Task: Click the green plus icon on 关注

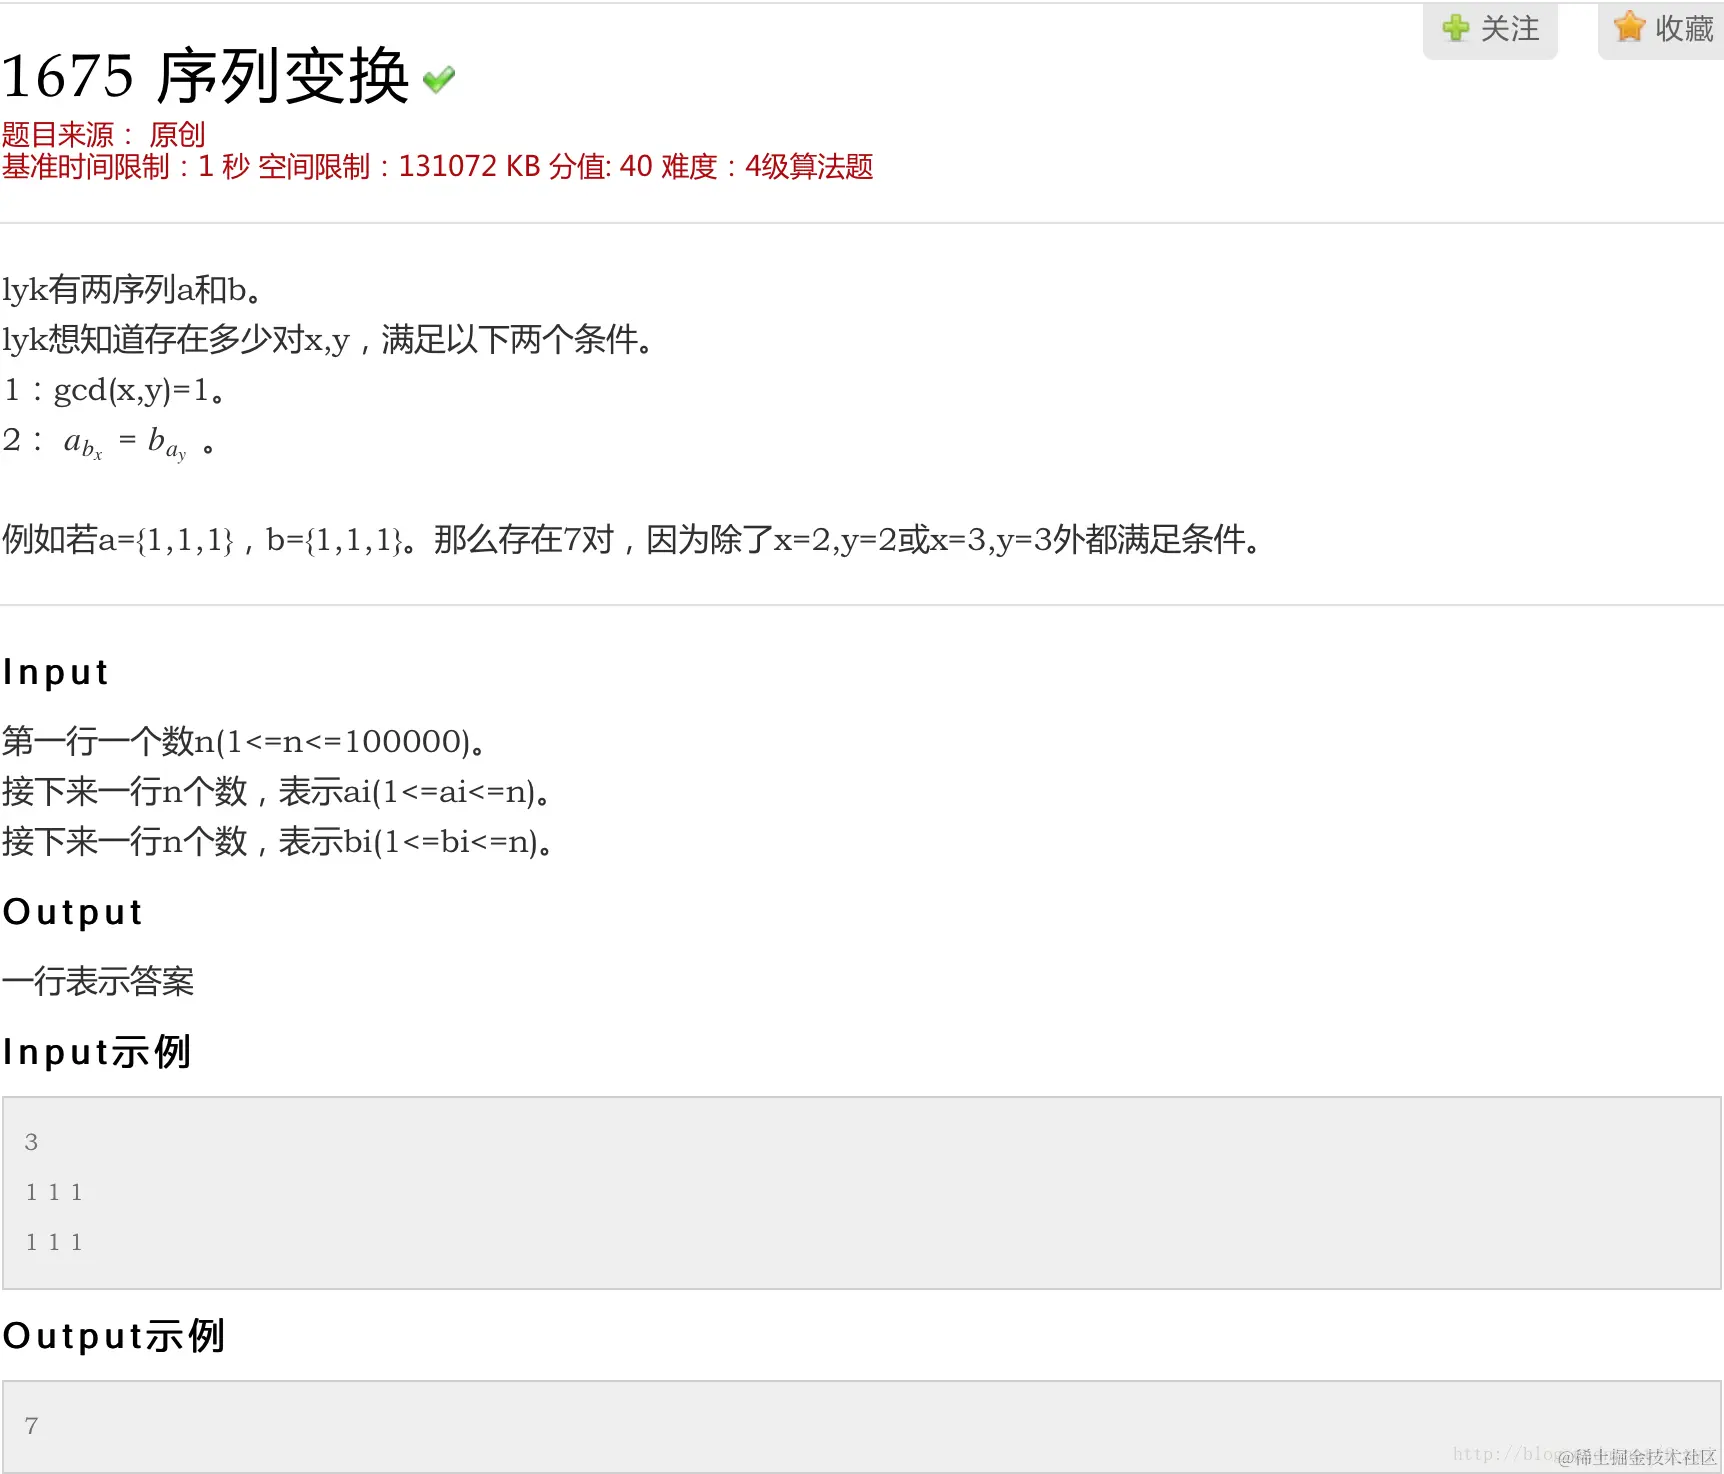Action: (1456, 28)
